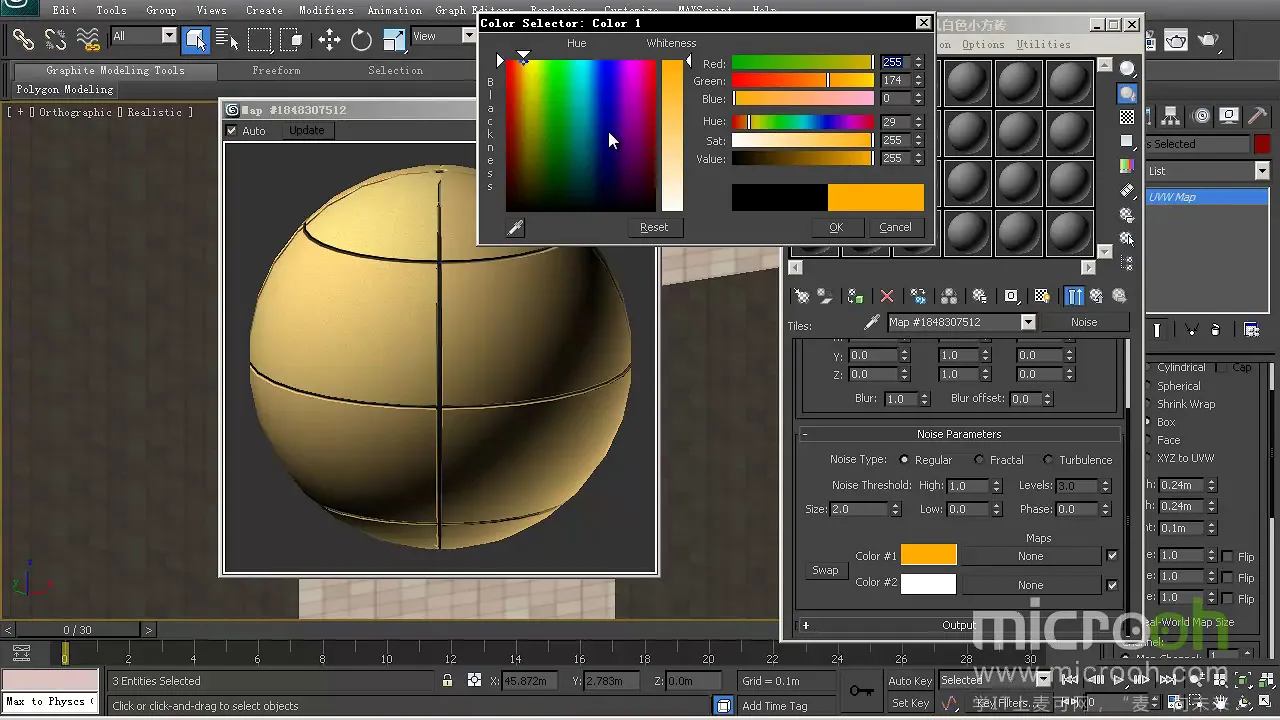Click the Color #1 orange swatch

(x=928, y=555)
